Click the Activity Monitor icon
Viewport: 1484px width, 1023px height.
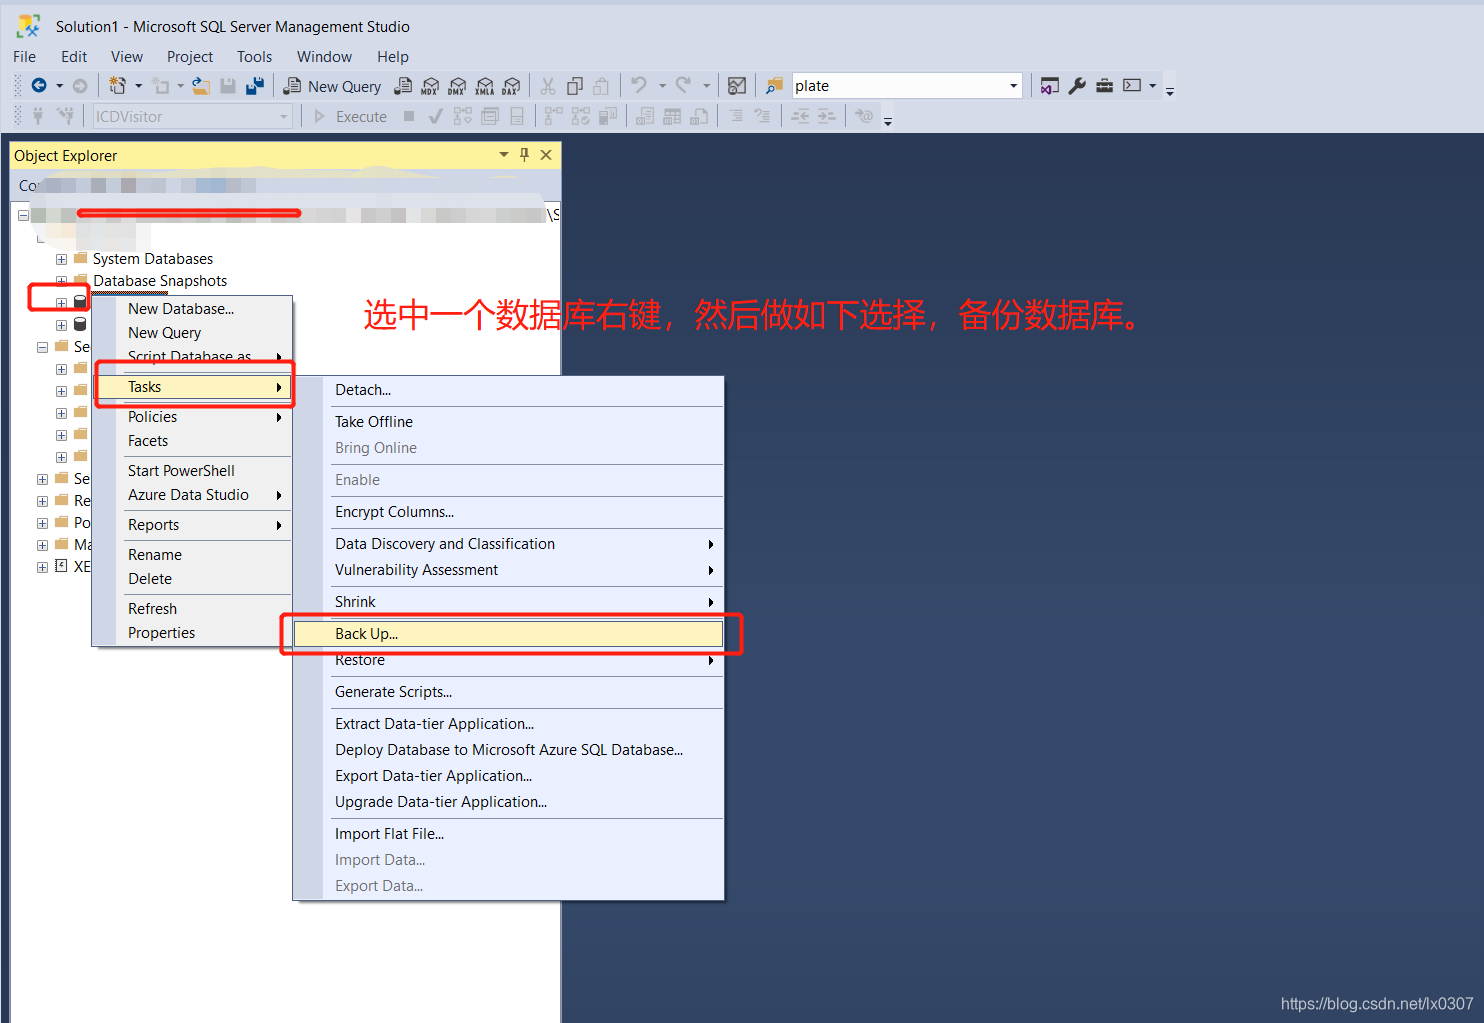point(737,86)
